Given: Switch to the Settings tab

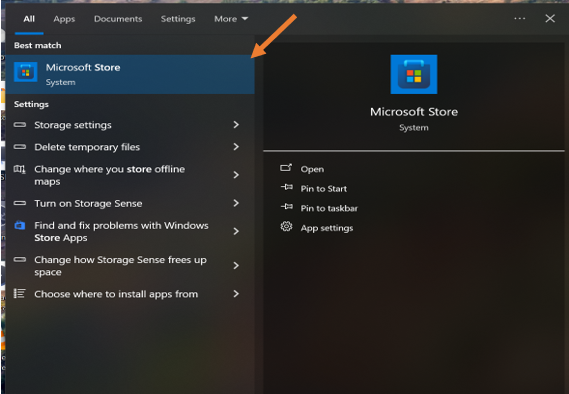Looking at the screenshot, I should (x=178, y=19).
